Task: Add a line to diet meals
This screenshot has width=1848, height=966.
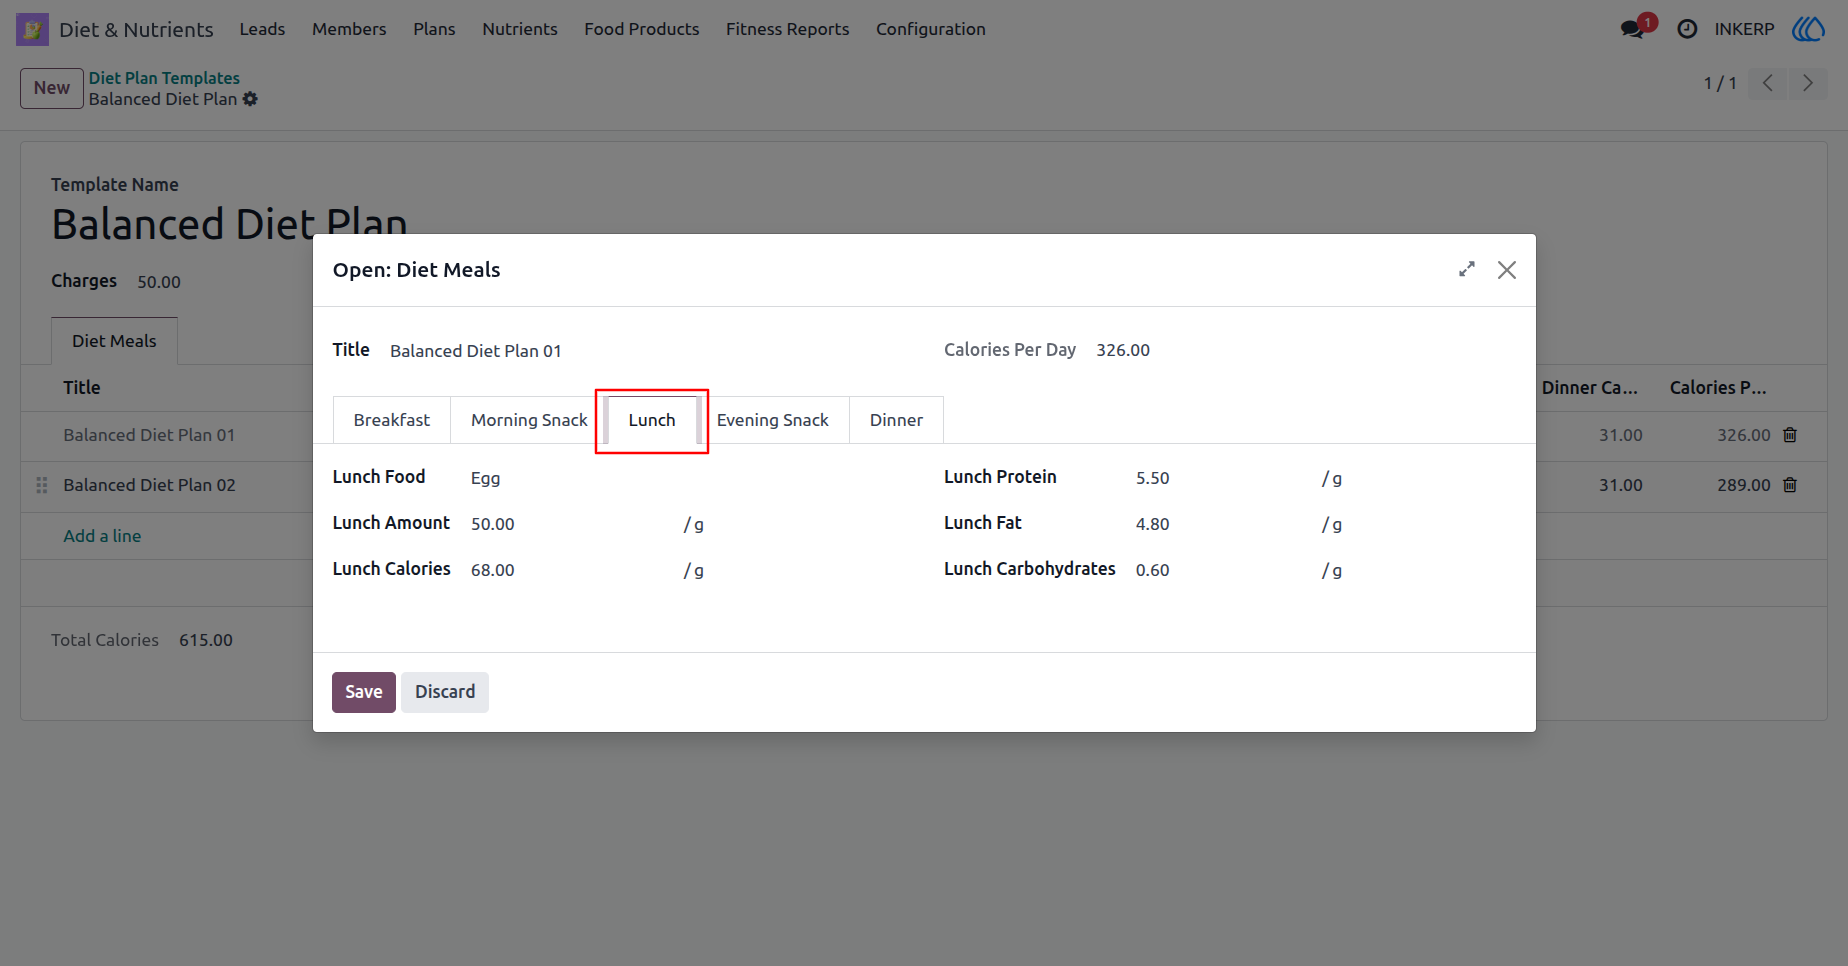Action: [x=102, y=536]
